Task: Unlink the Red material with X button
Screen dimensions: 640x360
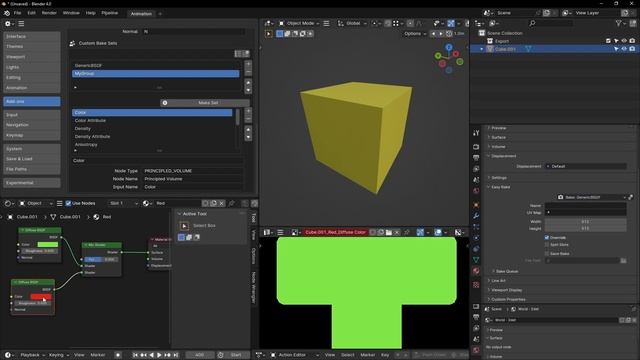Action: click(x=222, y=203)
